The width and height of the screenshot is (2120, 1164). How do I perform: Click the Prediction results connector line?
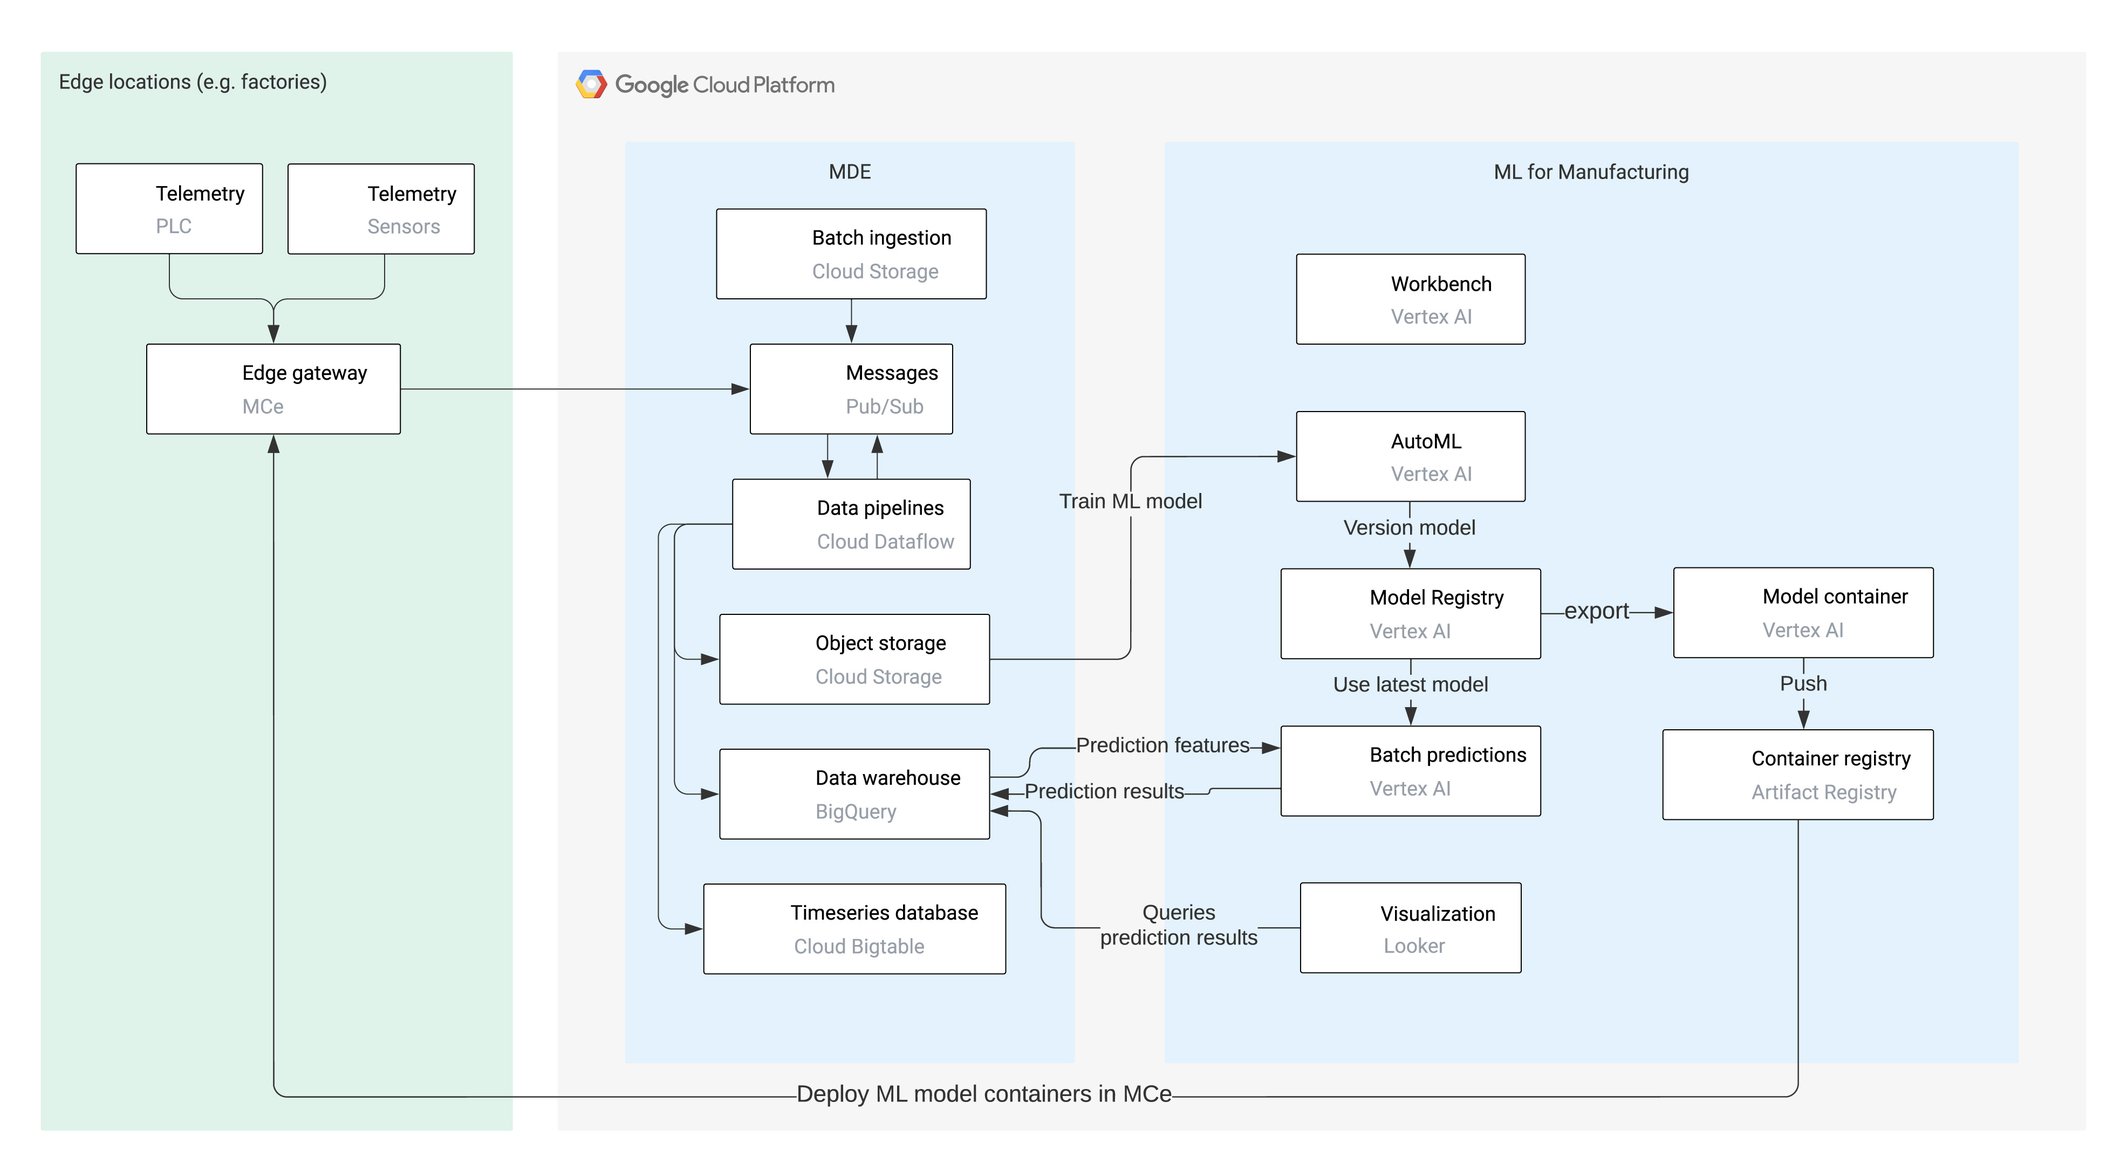pos(1105,791)
